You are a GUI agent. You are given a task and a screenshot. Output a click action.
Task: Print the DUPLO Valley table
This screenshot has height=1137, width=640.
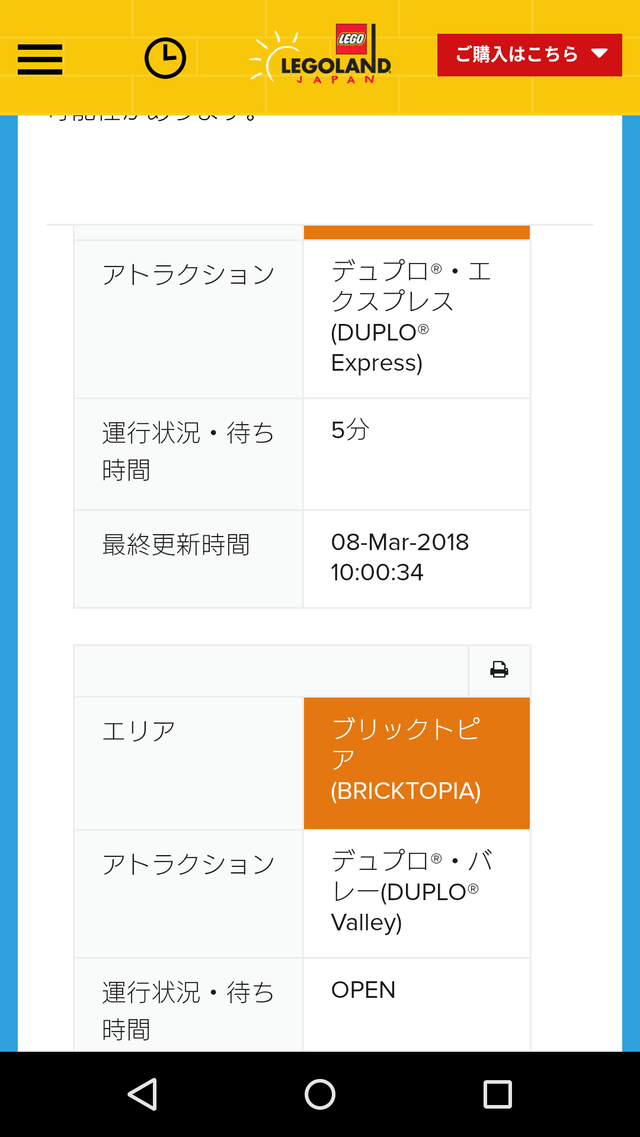(499, 670)
